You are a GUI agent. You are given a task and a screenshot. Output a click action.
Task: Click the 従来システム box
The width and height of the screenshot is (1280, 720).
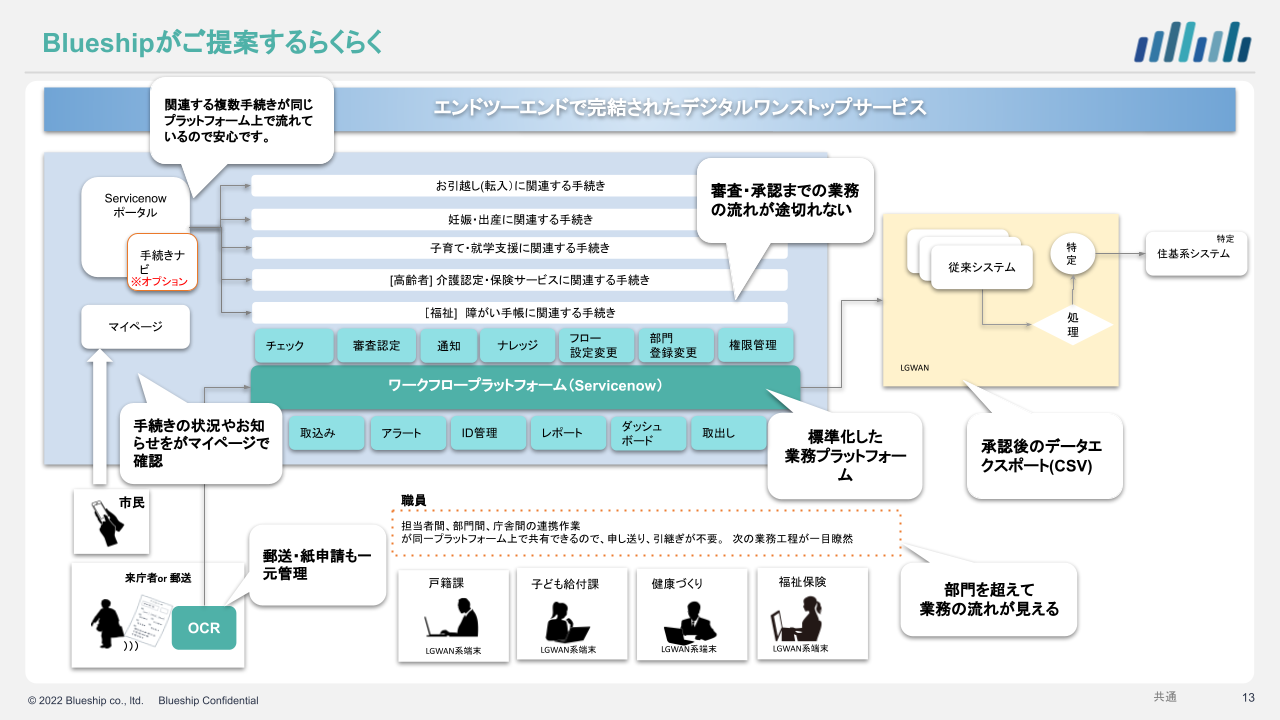point(981,267)
